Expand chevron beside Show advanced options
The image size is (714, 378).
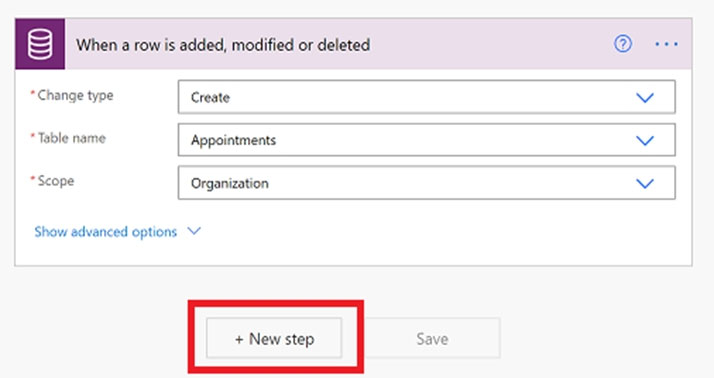[x=194, y=231]
